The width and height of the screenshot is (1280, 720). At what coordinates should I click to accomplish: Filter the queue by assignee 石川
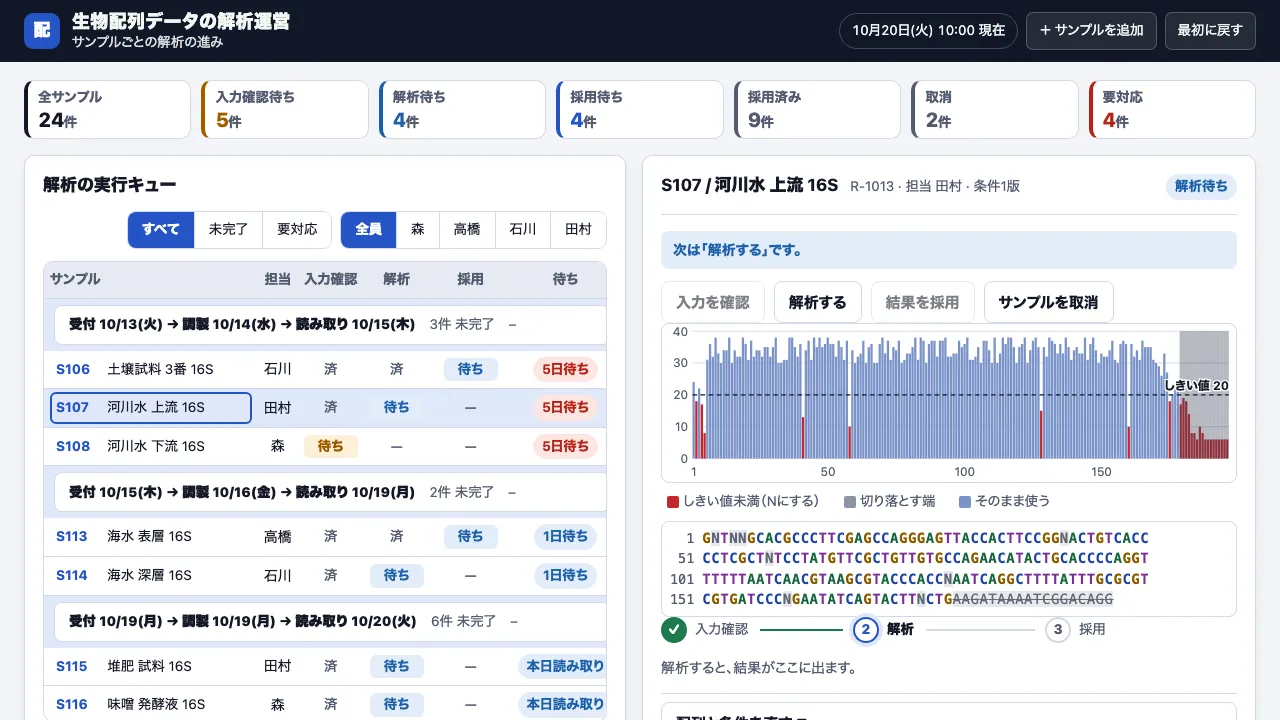523,230
